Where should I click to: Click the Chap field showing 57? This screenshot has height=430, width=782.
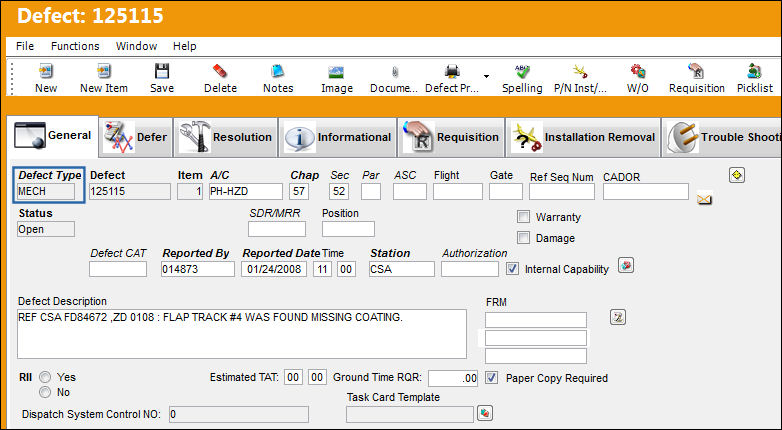[299, 192]
